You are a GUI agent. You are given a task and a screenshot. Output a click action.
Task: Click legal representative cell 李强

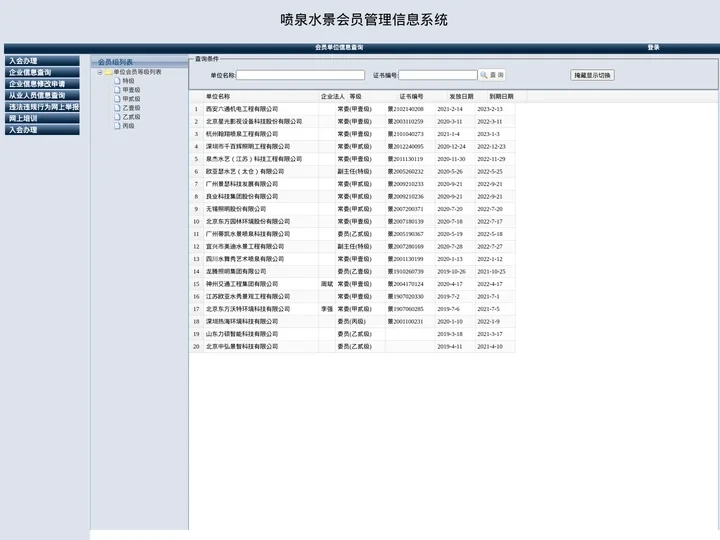(327, 309)
